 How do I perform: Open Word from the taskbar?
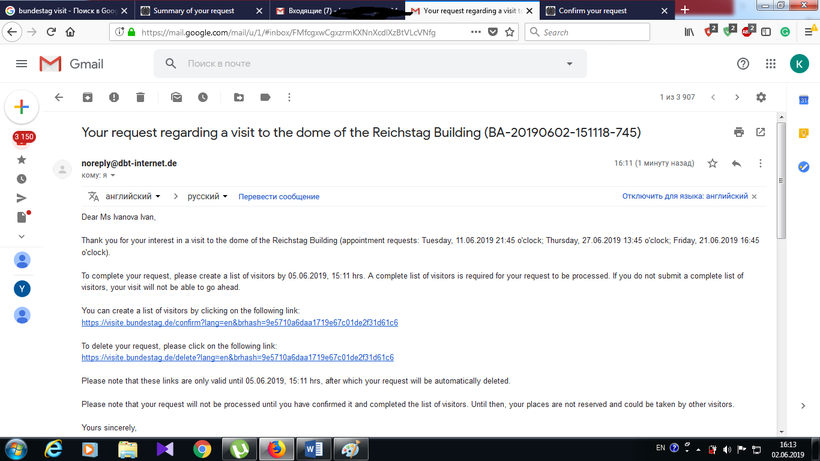(x=314, y=450)
